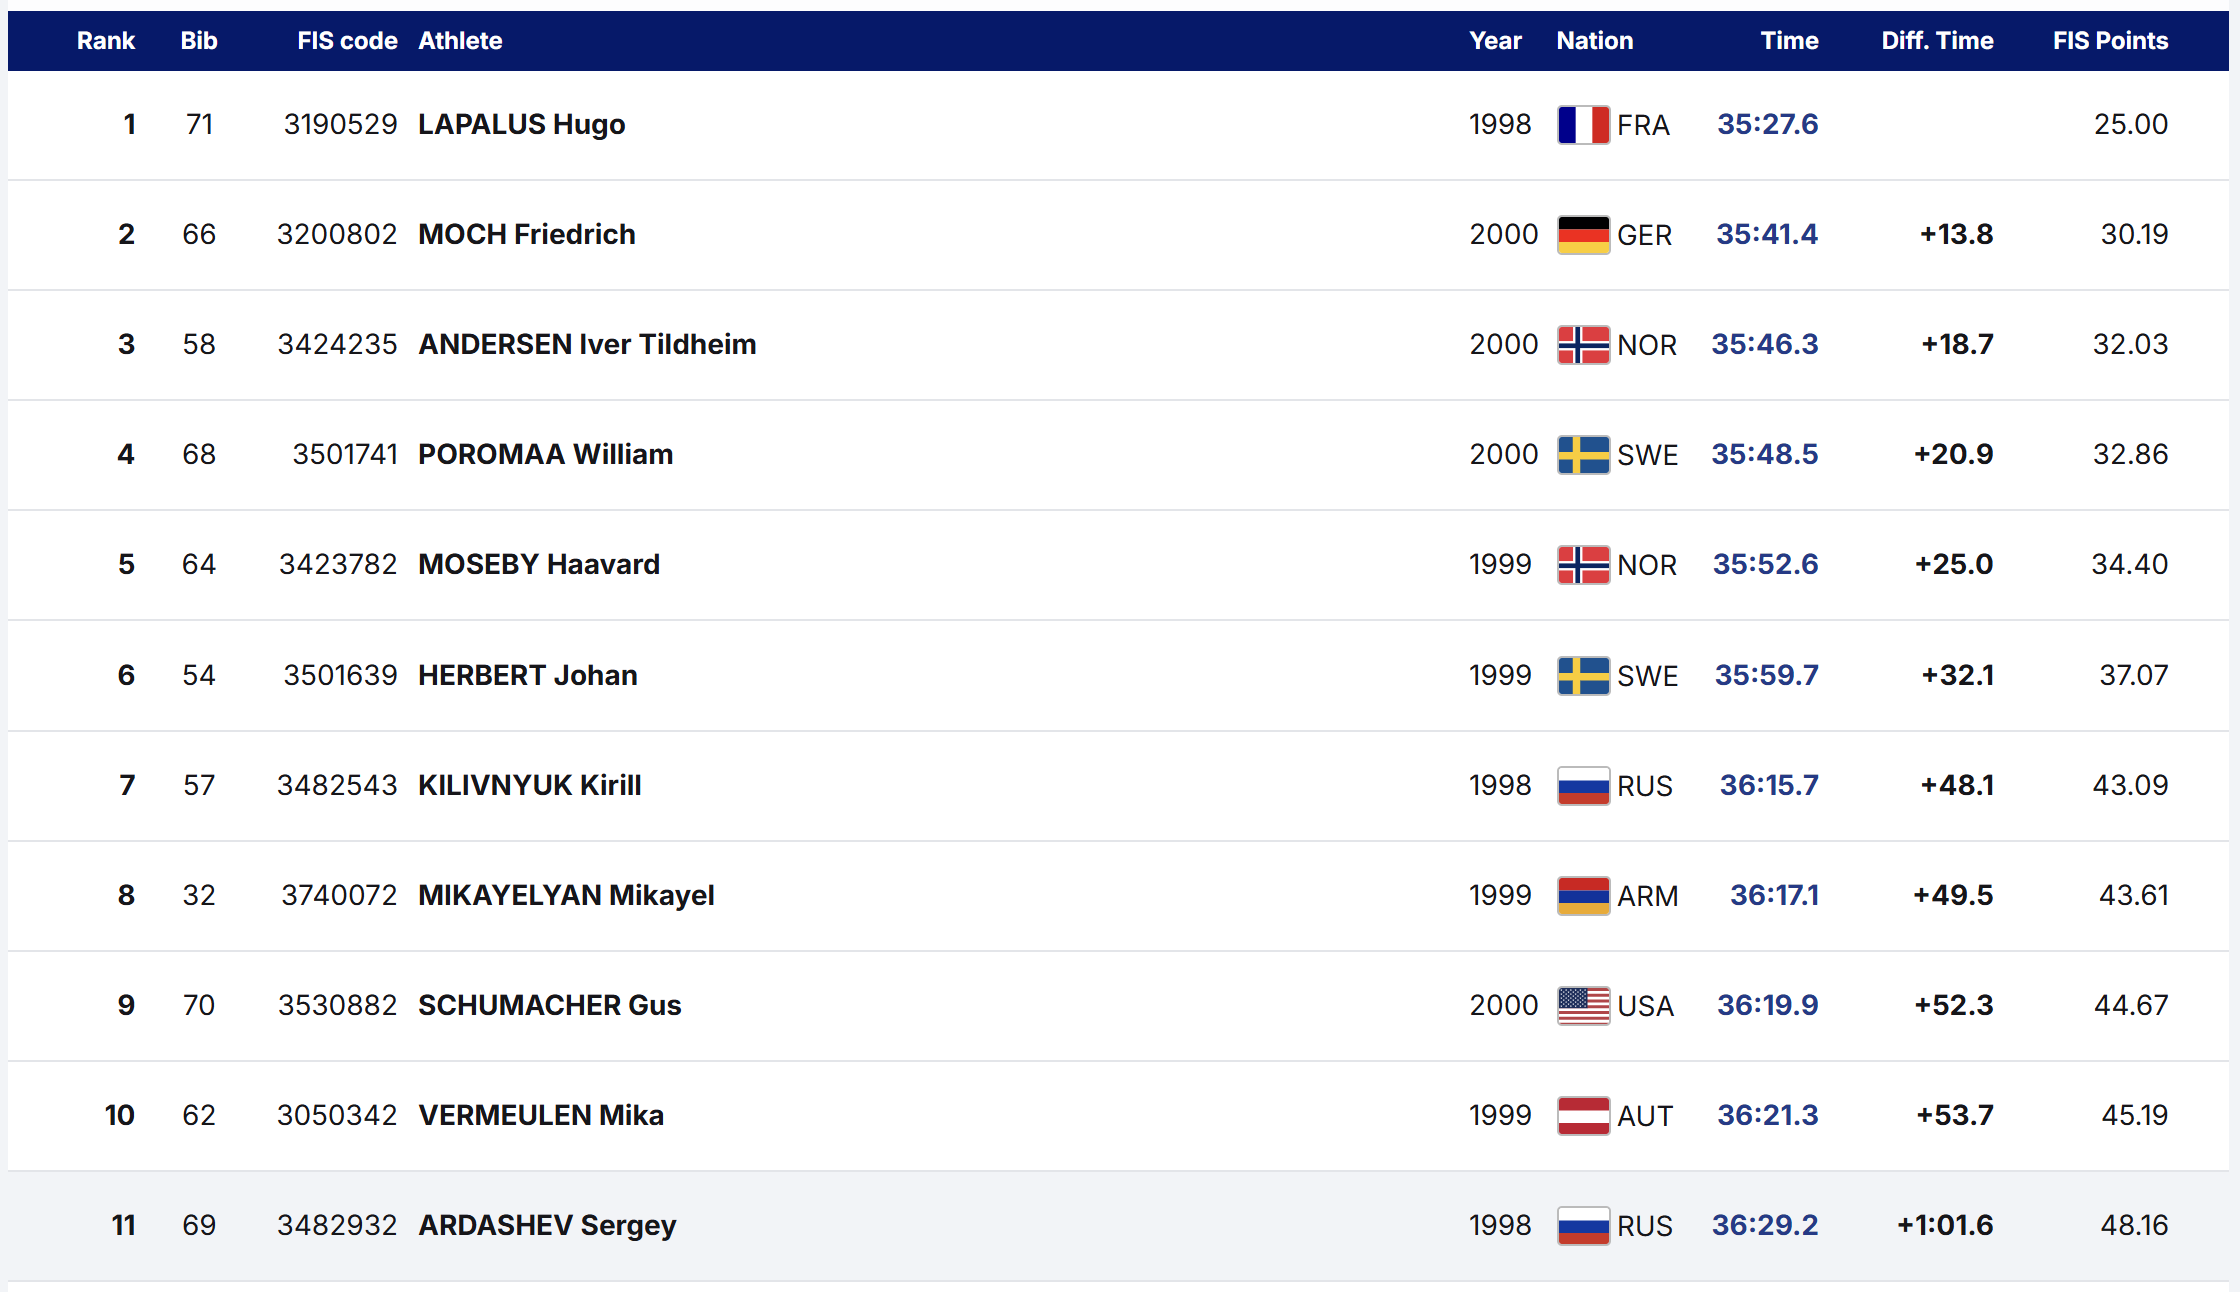Open MIKAYELYAN Mikayel's result row

(566, 895)
